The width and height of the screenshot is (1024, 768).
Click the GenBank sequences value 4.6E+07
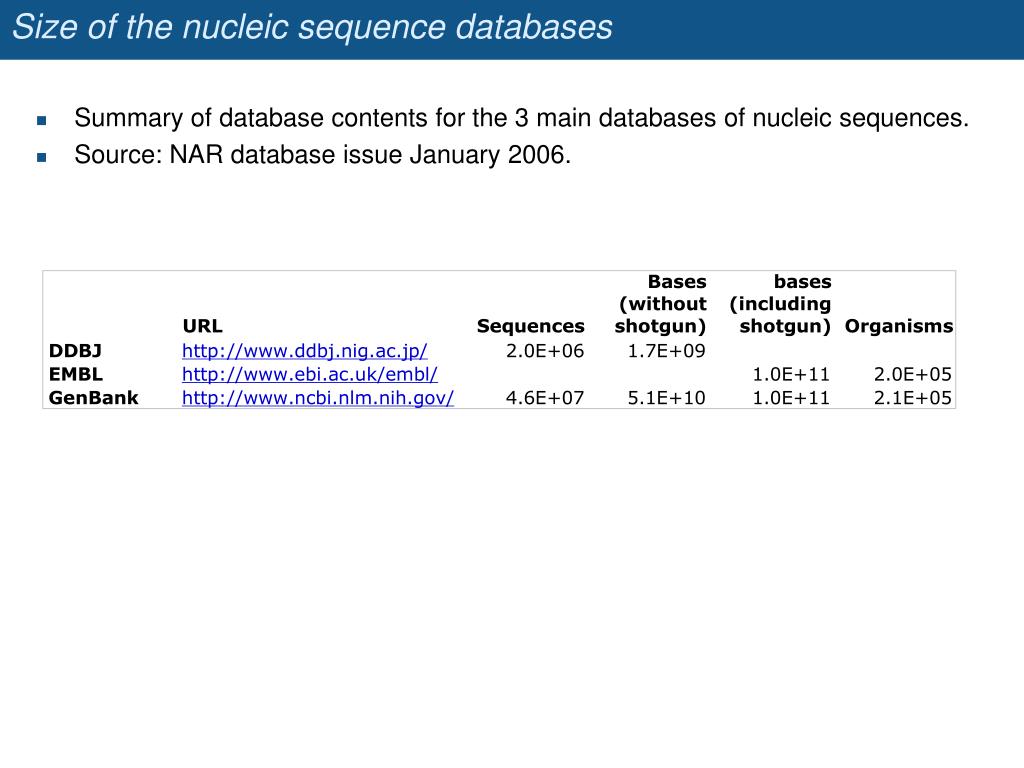click(x=545, y=398)
